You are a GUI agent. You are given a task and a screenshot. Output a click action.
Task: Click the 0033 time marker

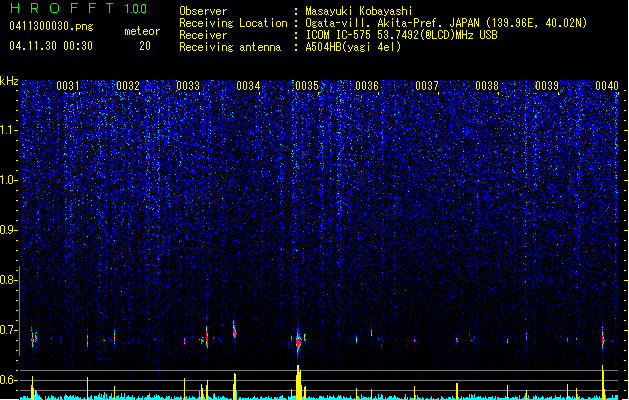tap(188, 86)
